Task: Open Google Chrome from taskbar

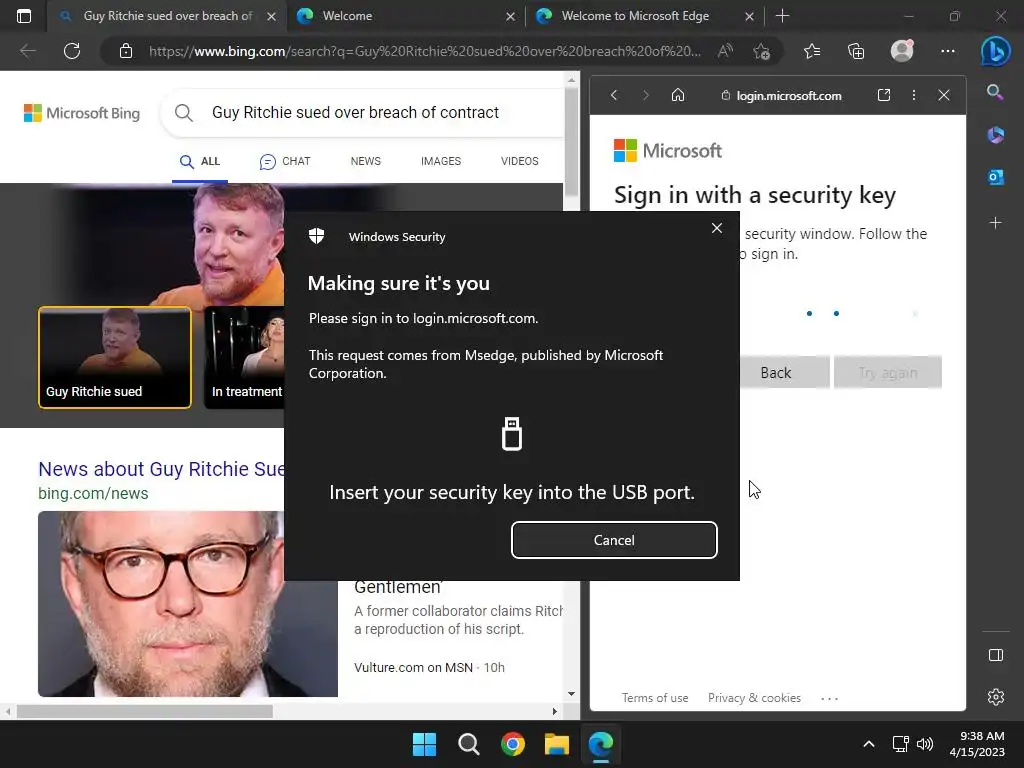Action: coord(513,744)
